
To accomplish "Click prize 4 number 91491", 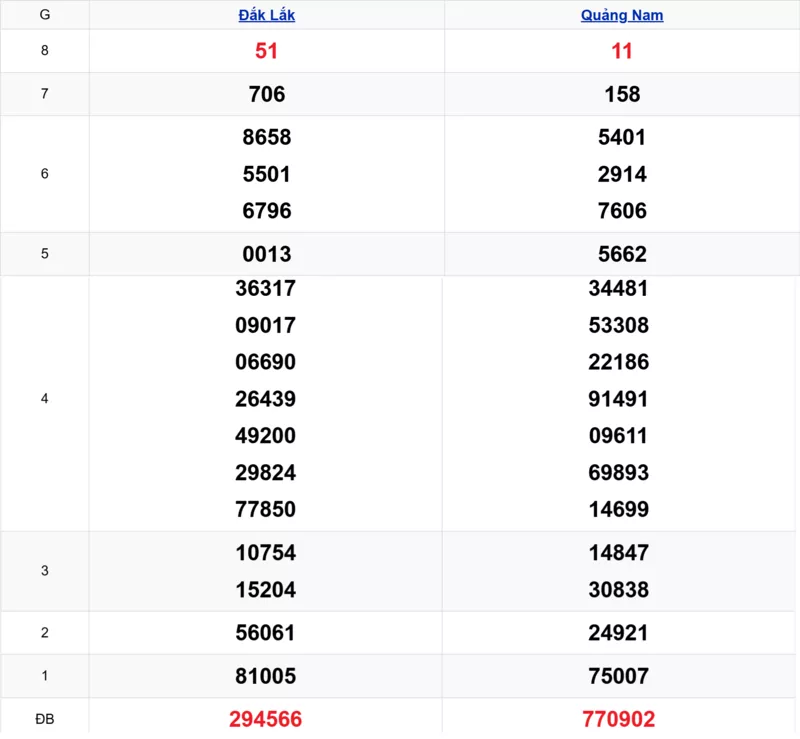I will click(x=619, y=399).
